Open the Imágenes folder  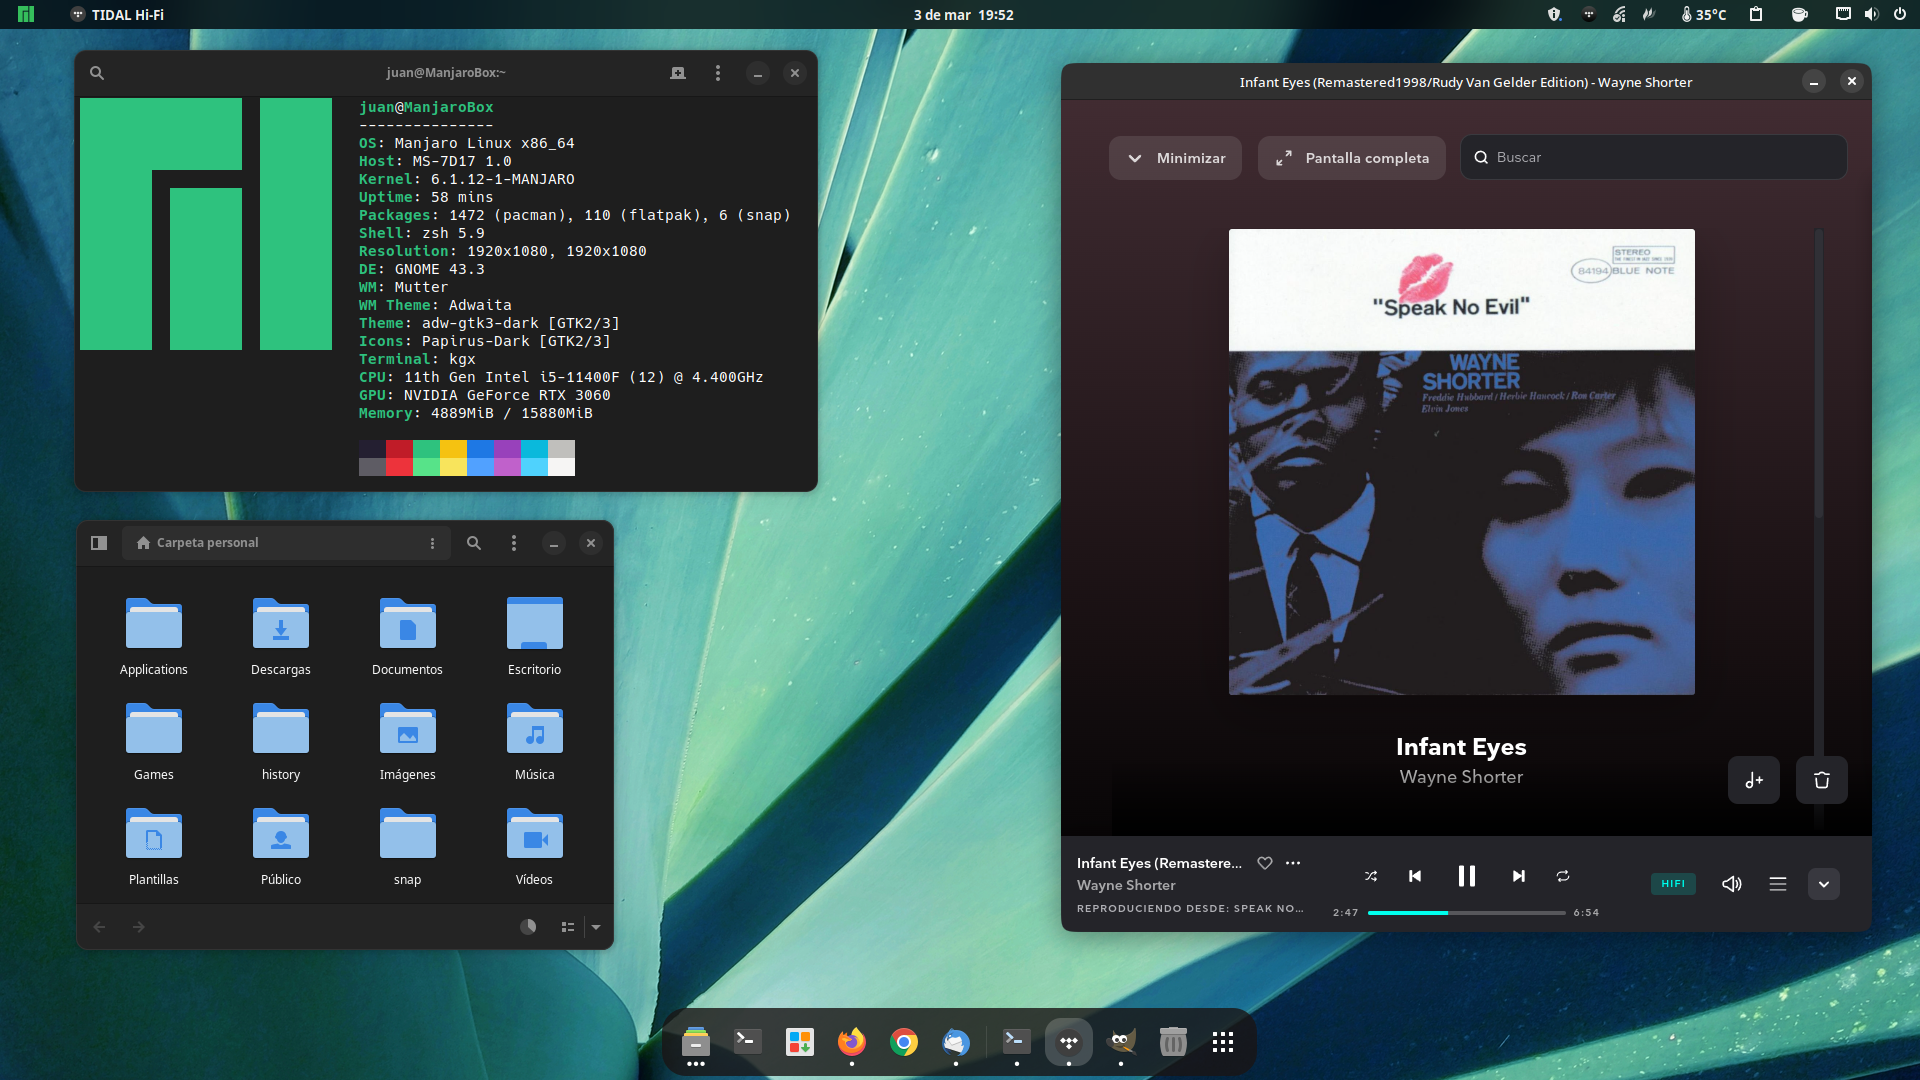(408, 741)
